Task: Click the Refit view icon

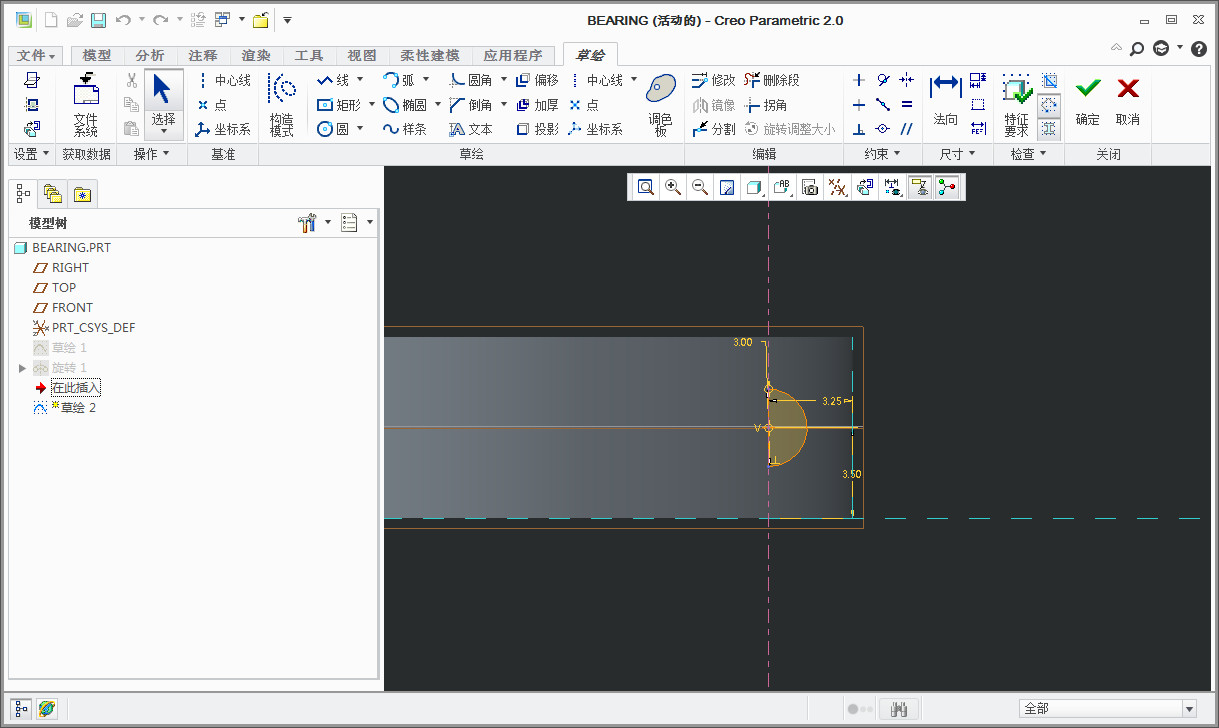Action: tap(646, 187)
